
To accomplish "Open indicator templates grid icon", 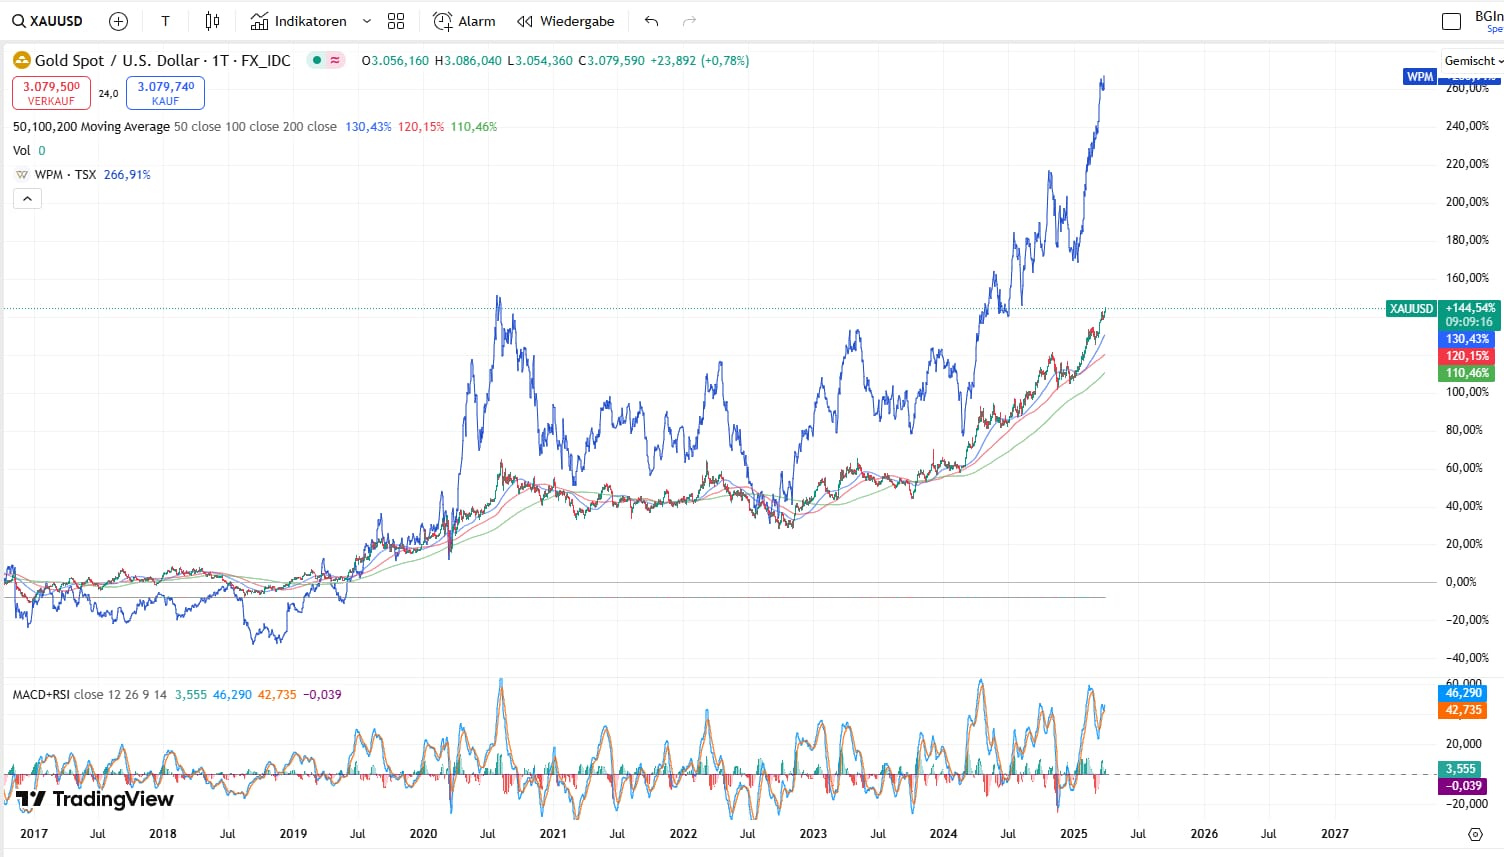I will (396, 21).
